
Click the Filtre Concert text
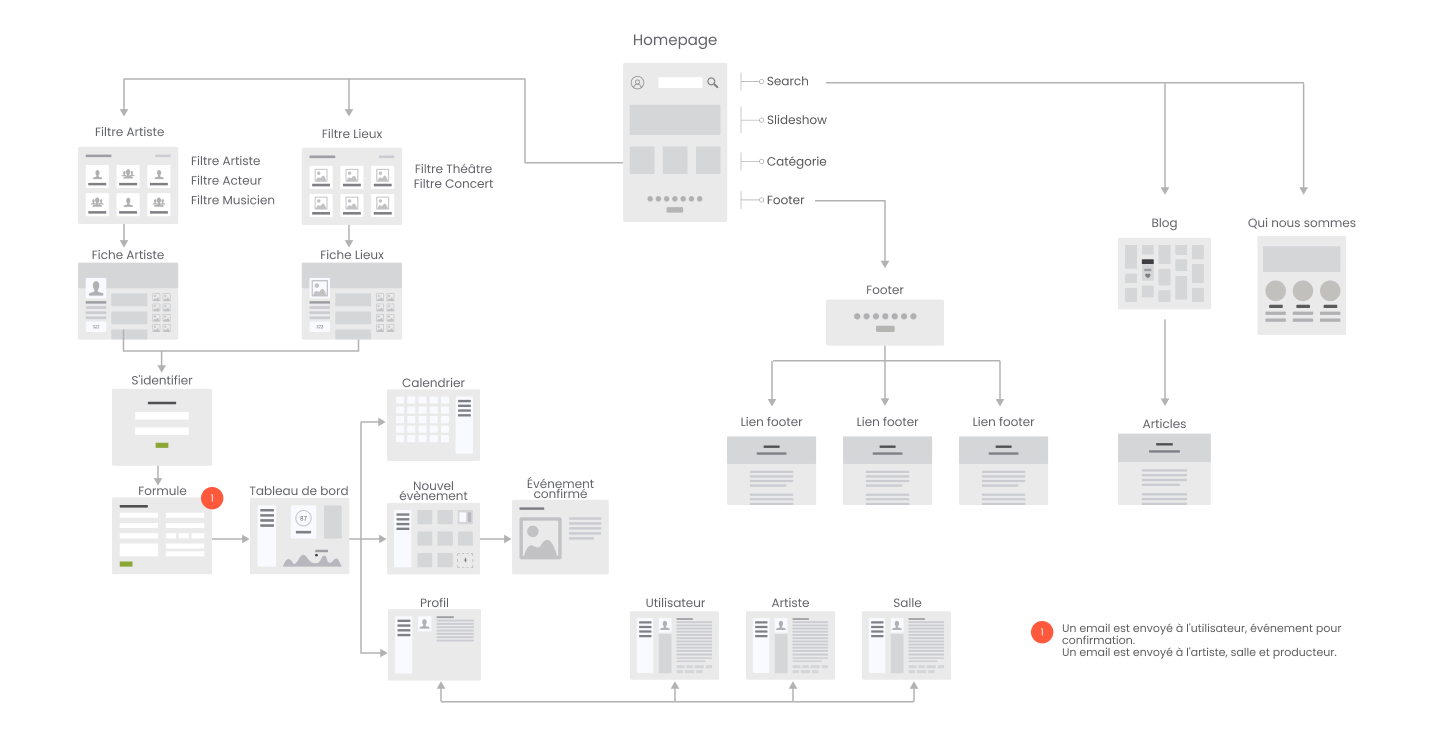[x=453, y=184]
